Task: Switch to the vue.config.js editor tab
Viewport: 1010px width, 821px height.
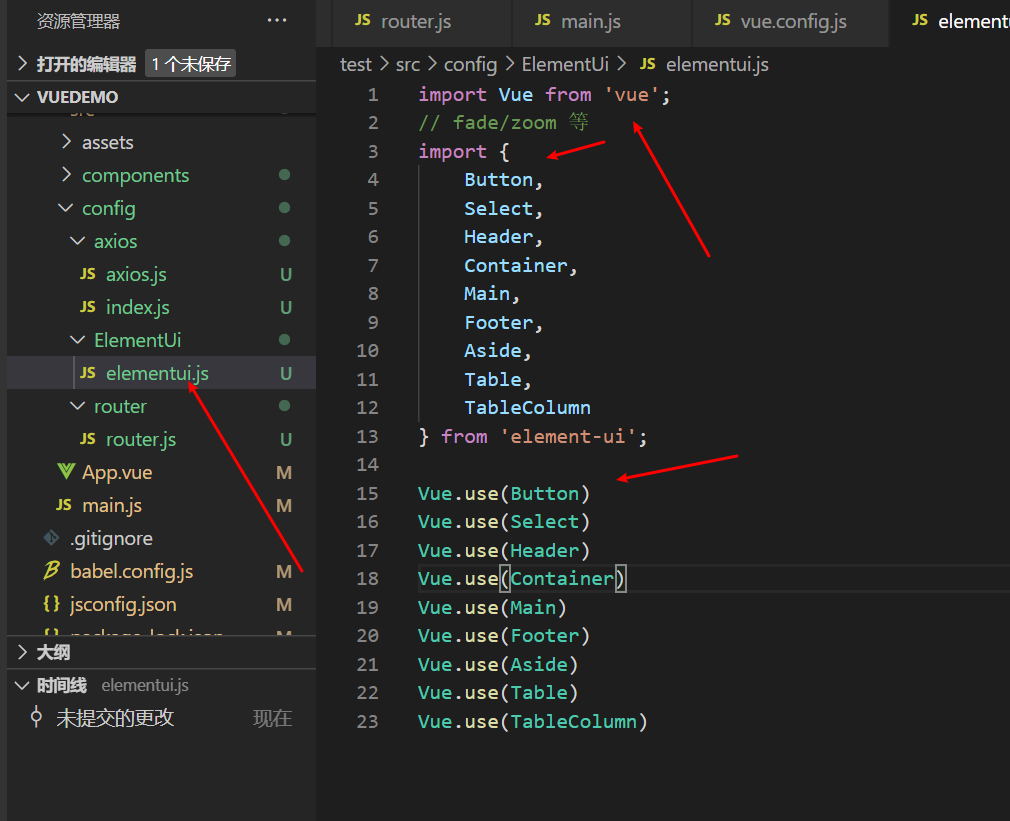Action: (x=790, y=23)
